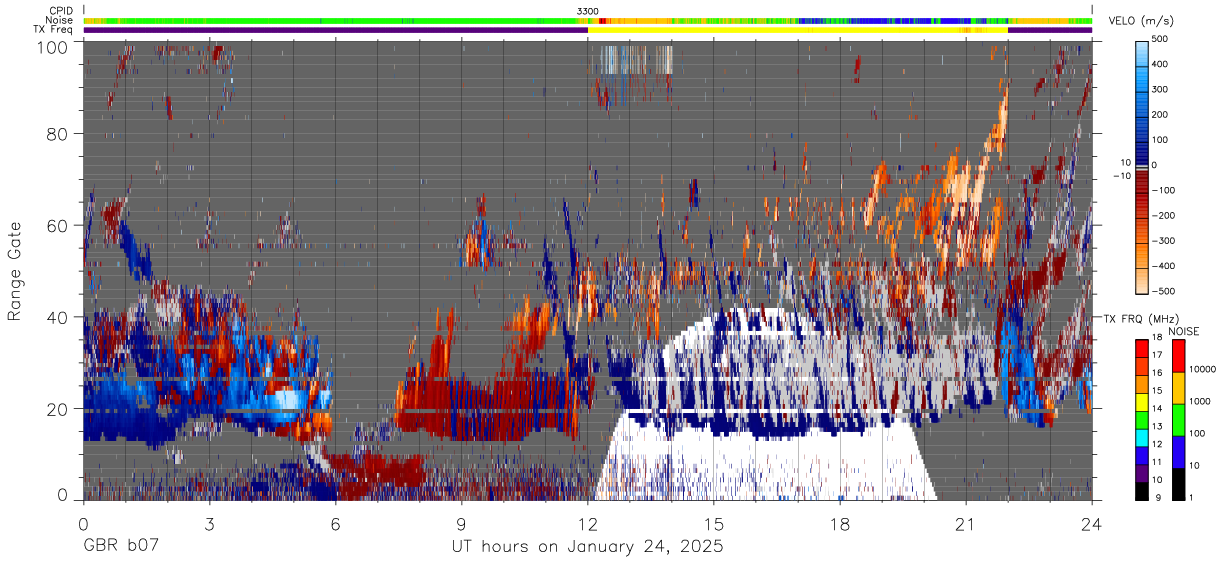Click "40" on the Range Gate axis
Image resolution: width=1228 pixels, height=567 pixels.
tap(57, 317)
